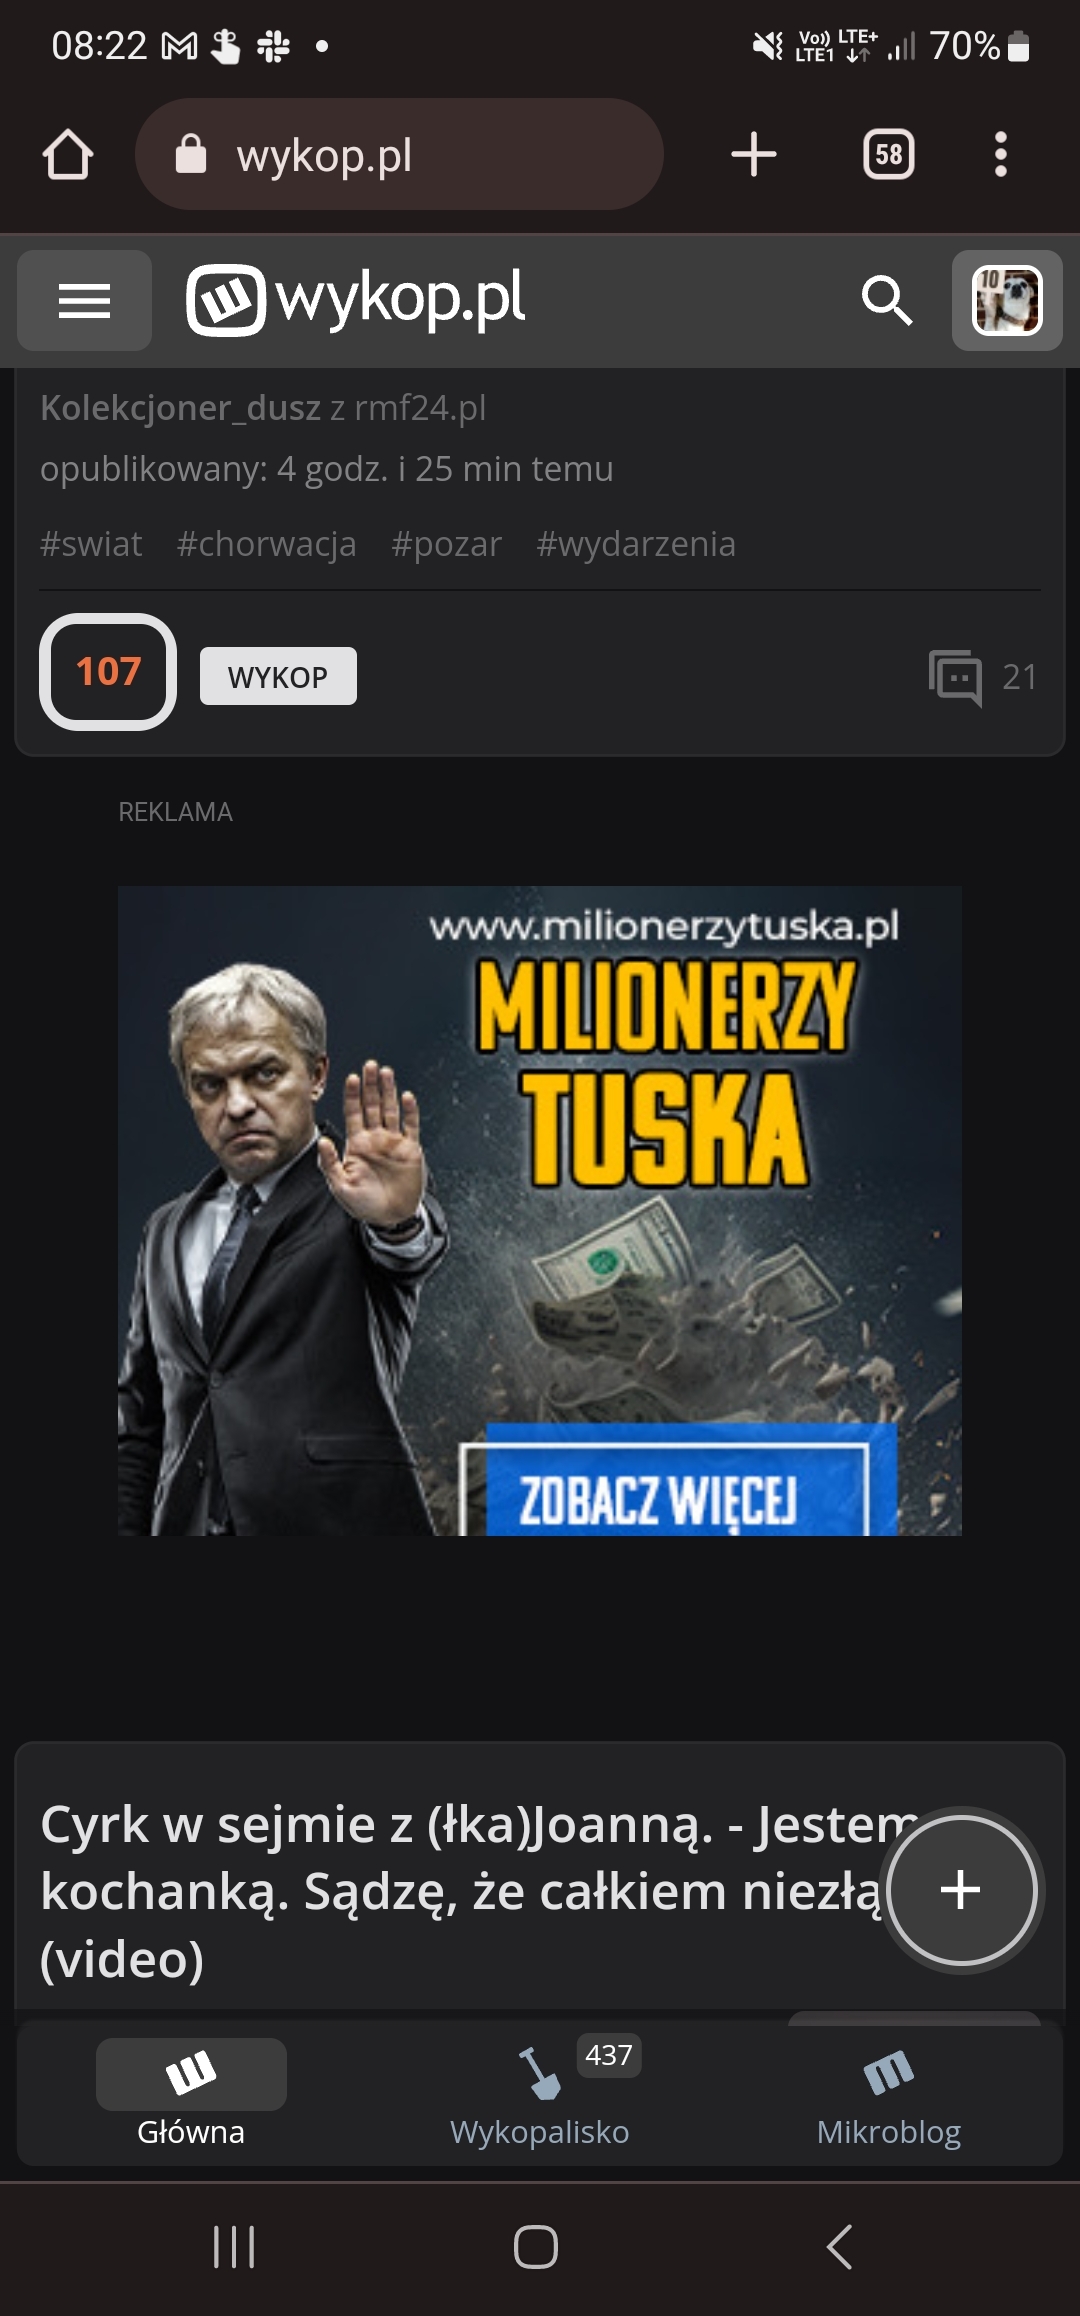Viewport: 1080px width, 2316px height.
Task: Click the 107 vote counter
Action: (x=108, y=672)
